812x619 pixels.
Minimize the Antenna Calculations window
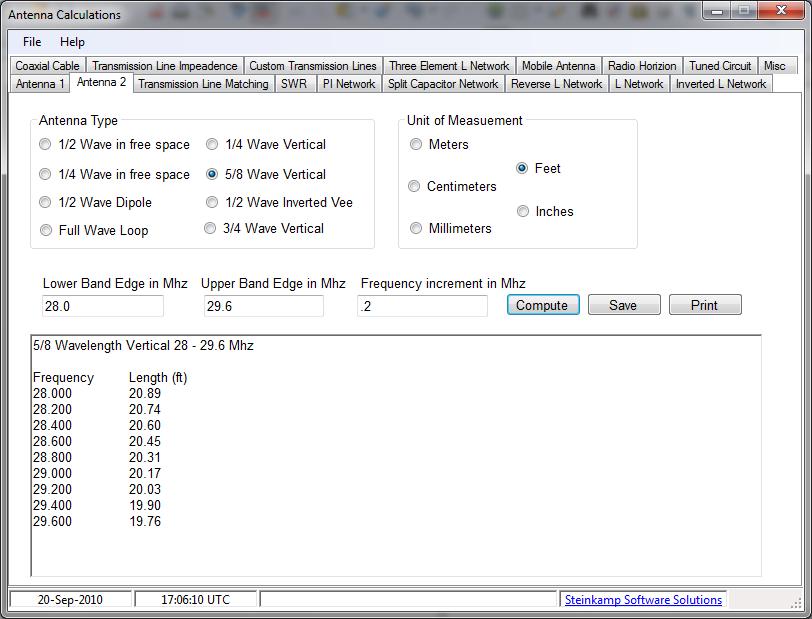(717, 11)
